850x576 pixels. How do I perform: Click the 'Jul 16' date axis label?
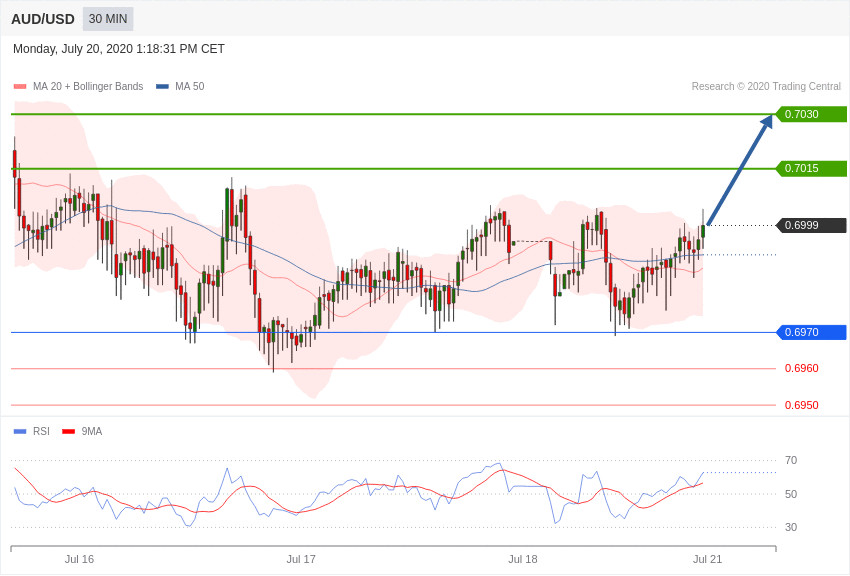(79, 559)
